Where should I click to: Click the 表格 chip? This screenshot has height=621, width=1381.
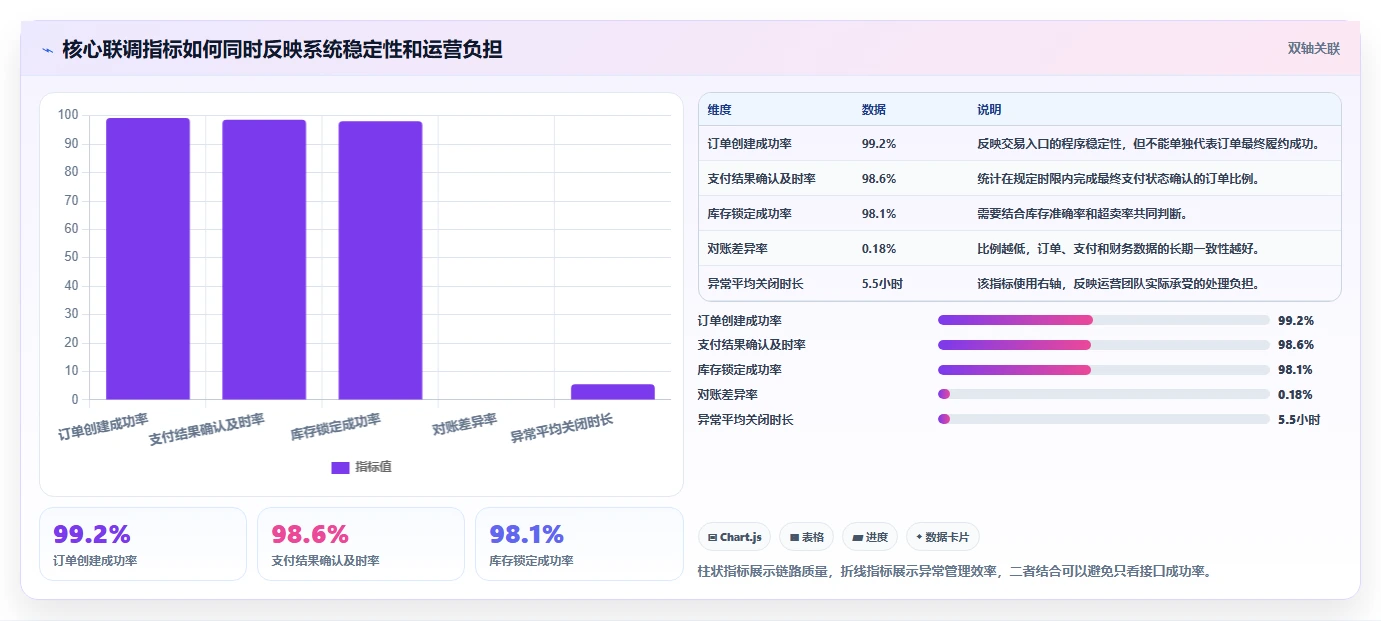coord(807,537)
